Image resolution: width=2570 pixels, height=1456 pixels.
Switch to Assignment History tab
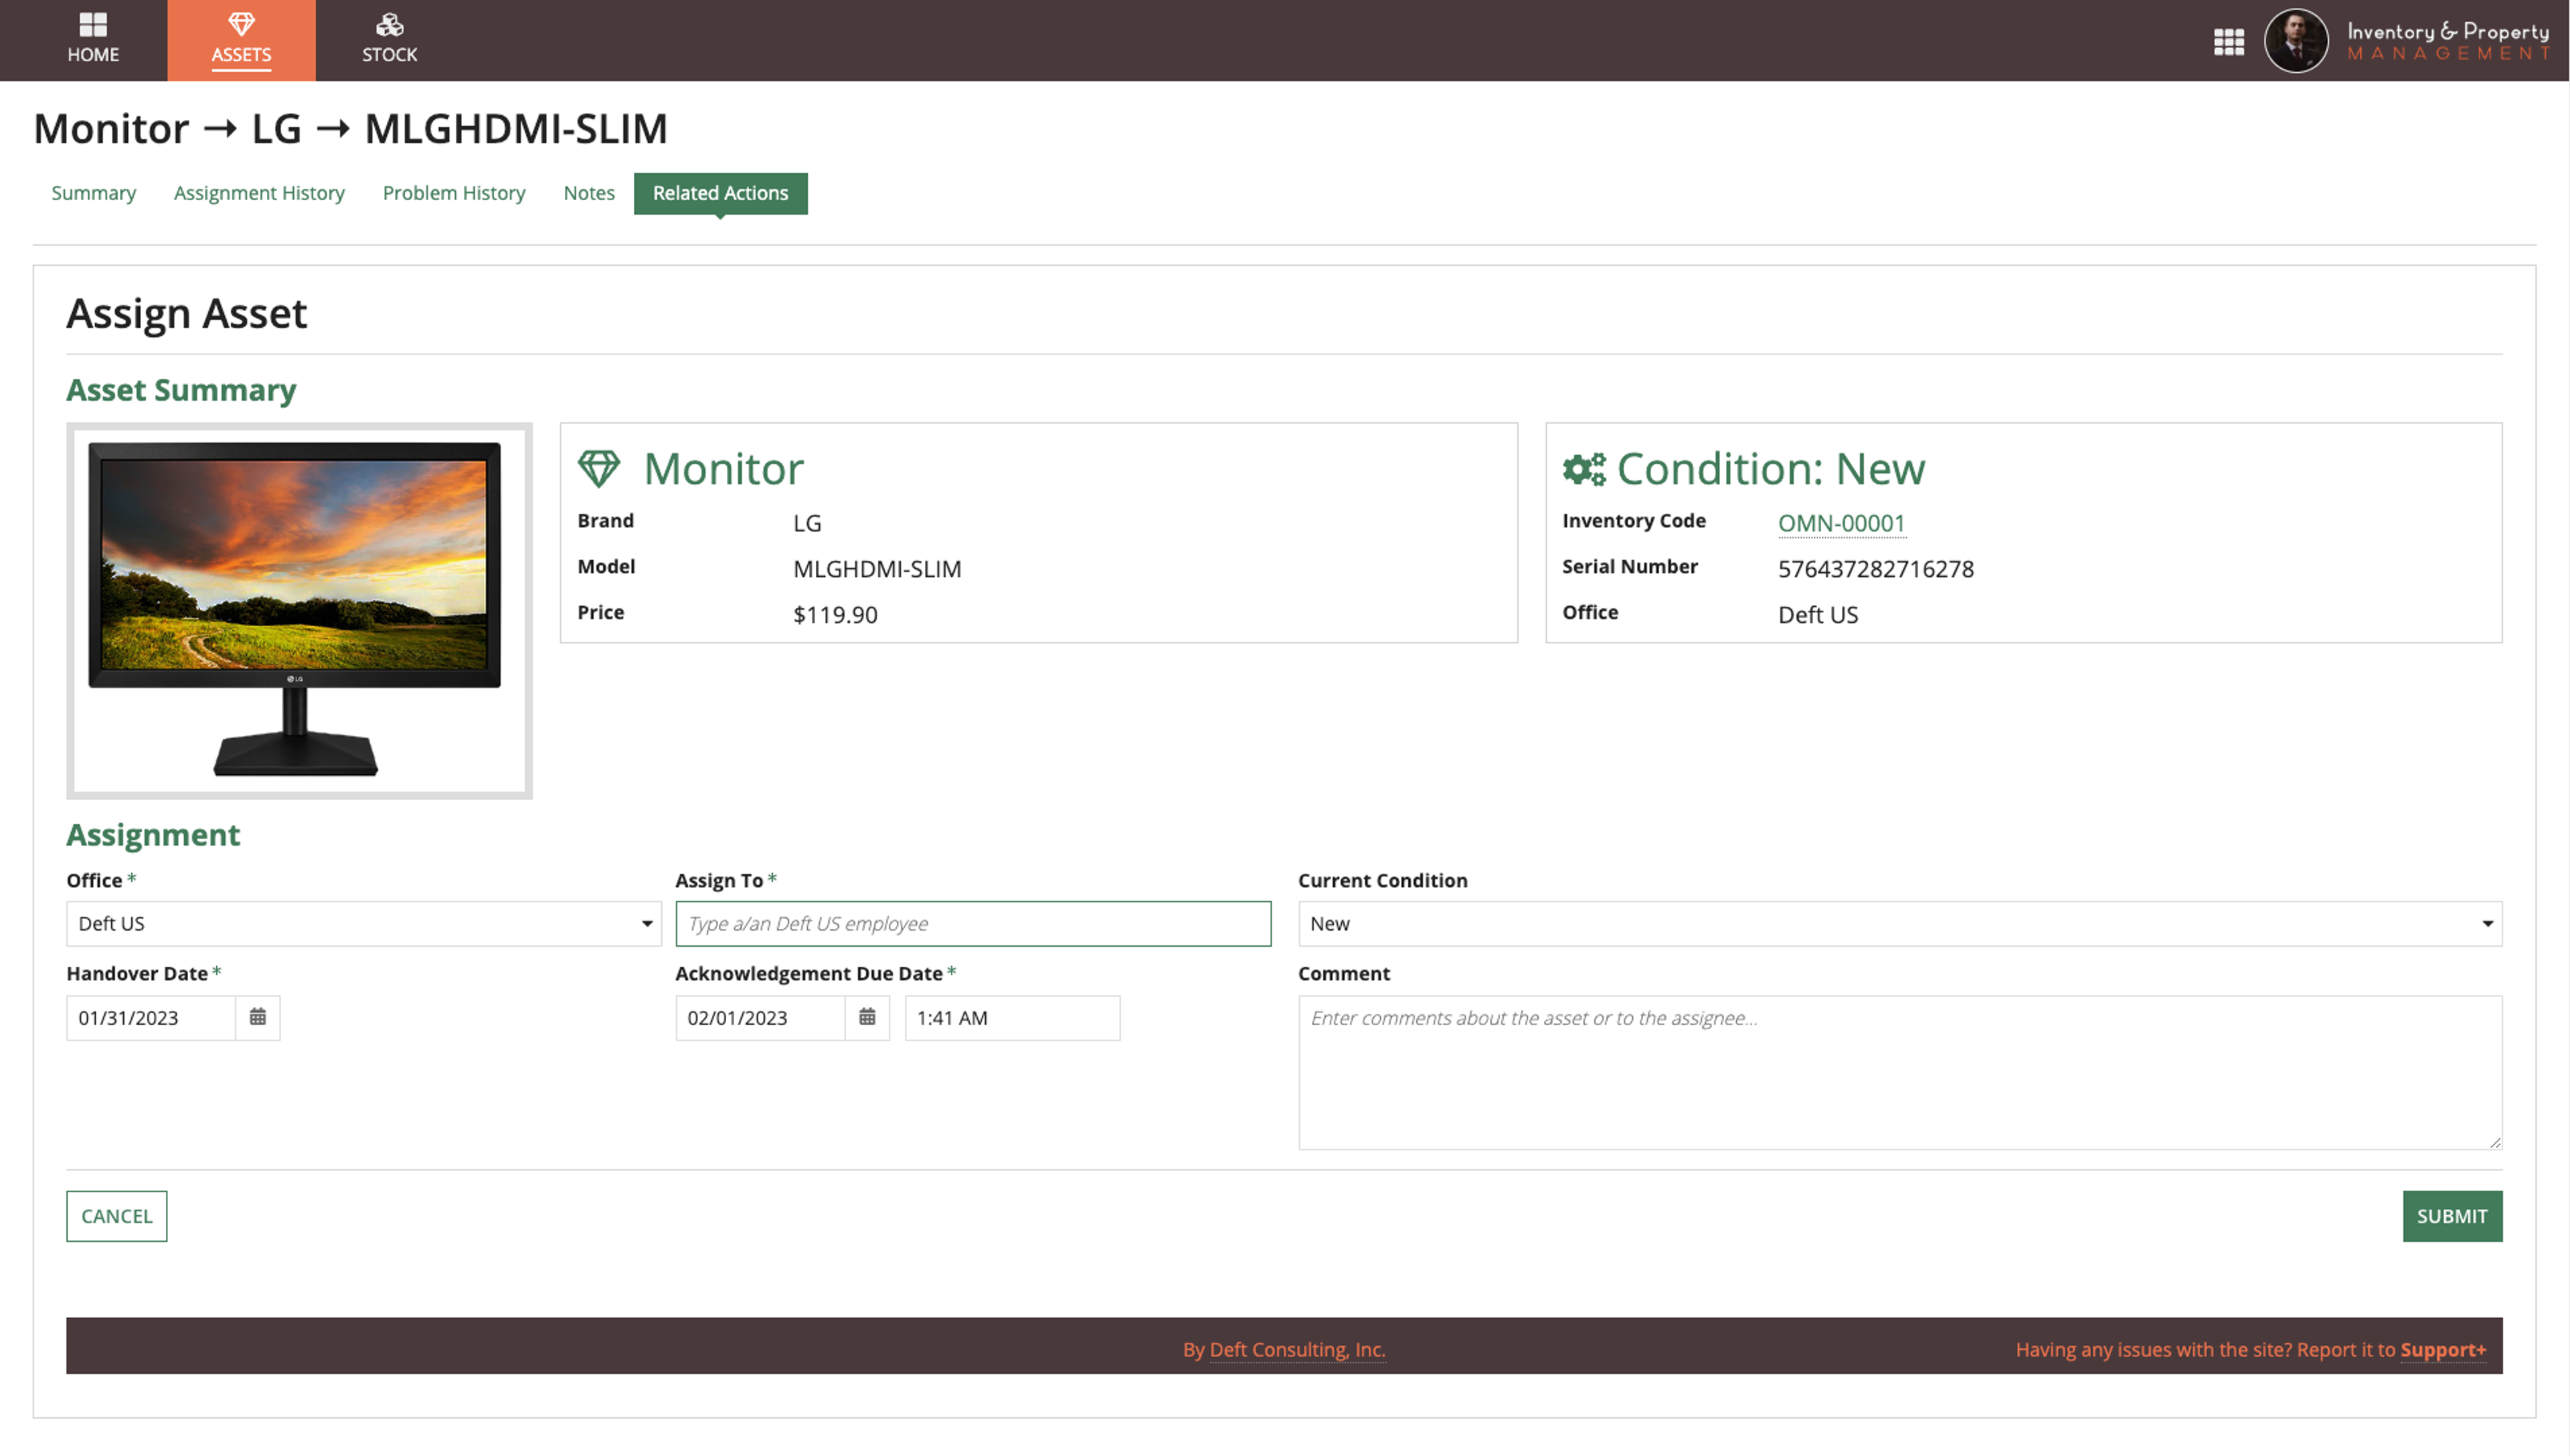click(259, 193)
